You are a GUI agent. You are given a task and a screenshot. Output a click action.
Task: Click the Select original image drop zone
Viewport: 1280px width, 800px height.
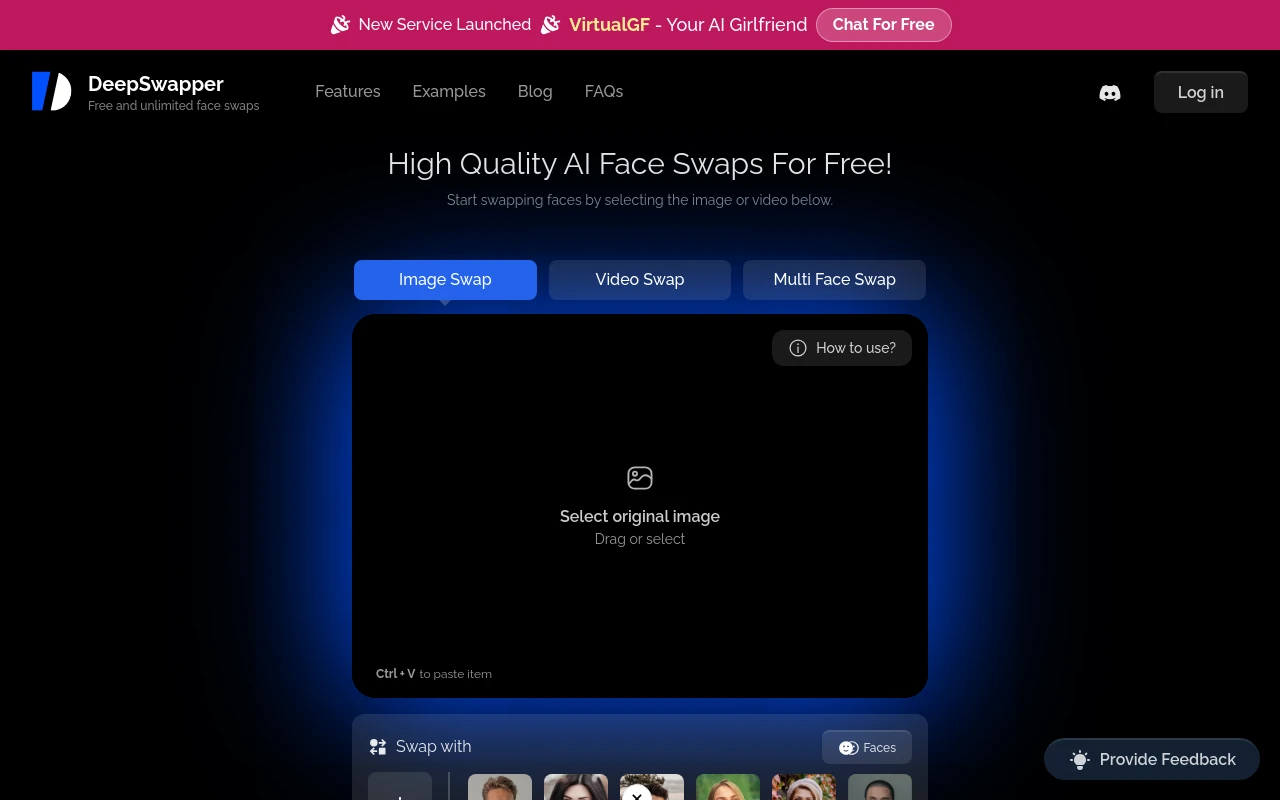point(640,506)
